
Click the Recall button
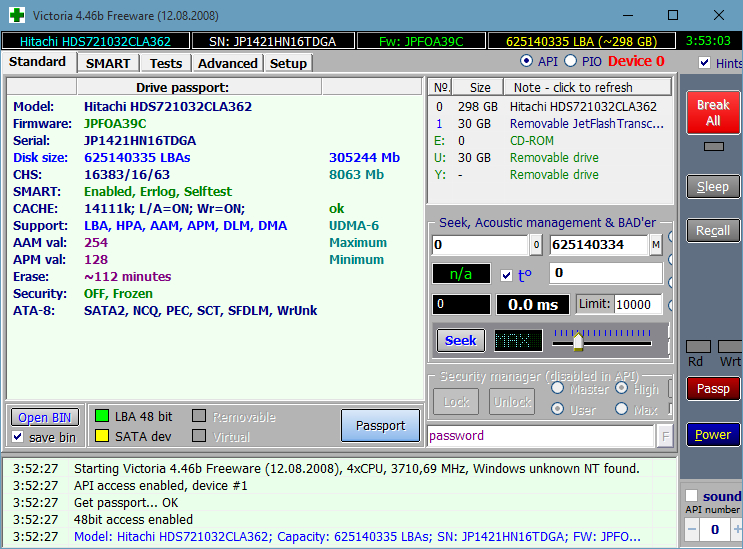[x=713, y=231]
